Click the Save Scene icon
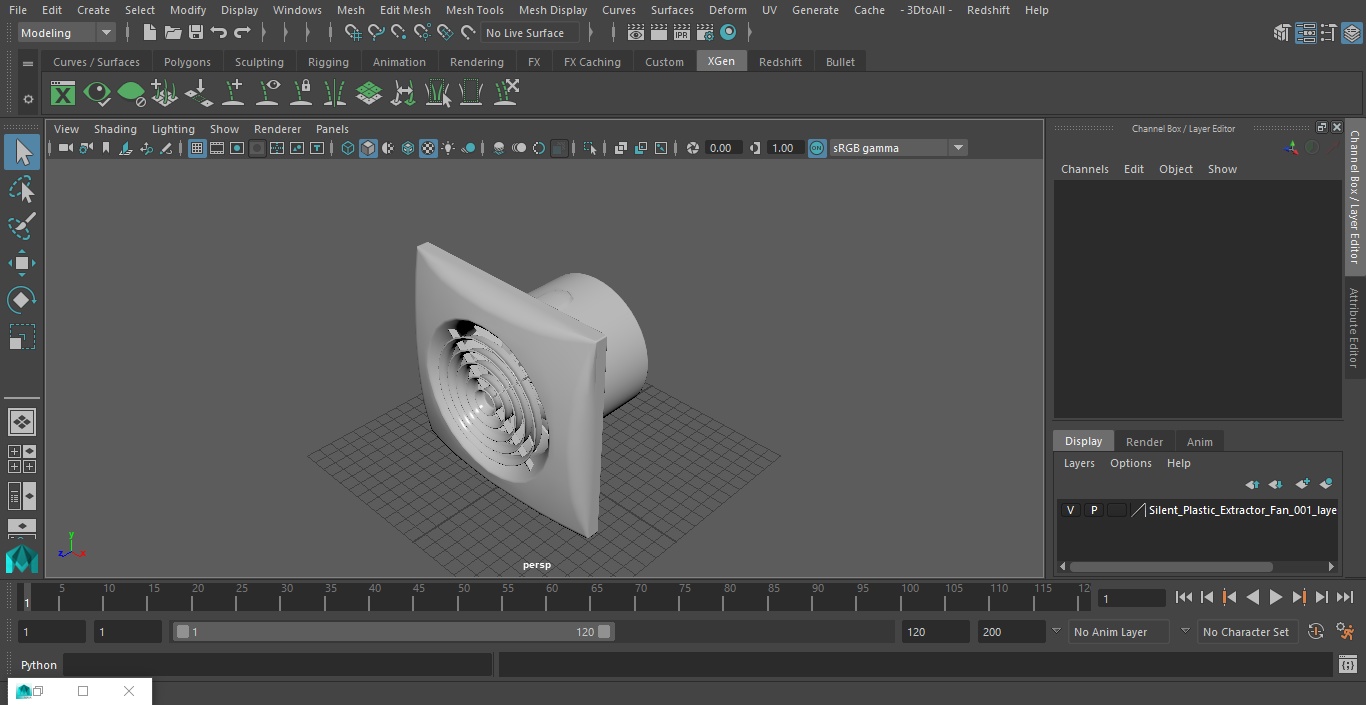Image resolution: width=1366 pixels, height=705 pixels. pyautogui.click(x=196, y=33)
